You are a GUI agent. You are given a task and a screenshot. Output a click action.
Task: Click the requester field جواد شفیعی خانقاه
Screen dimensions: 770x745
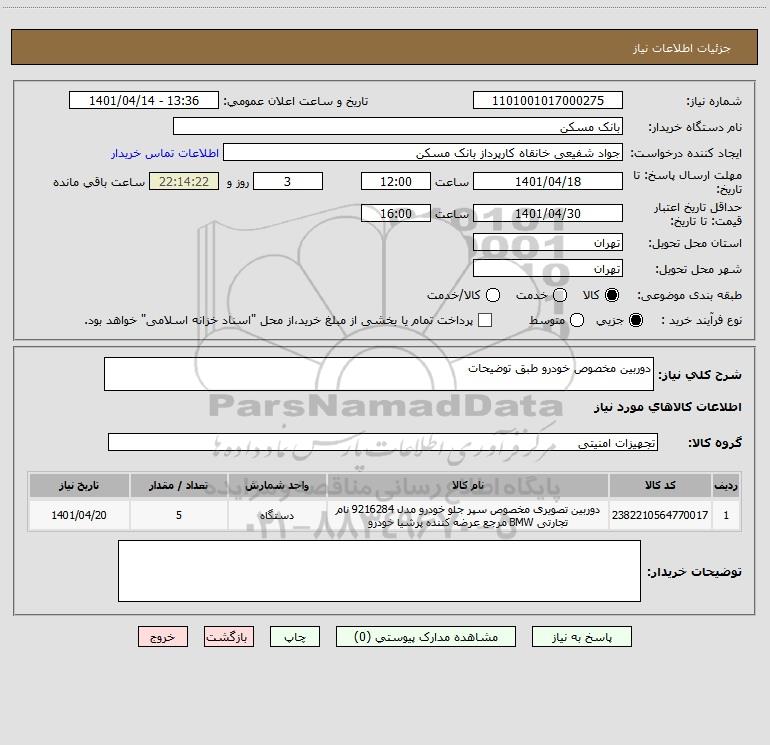point(423,153)
